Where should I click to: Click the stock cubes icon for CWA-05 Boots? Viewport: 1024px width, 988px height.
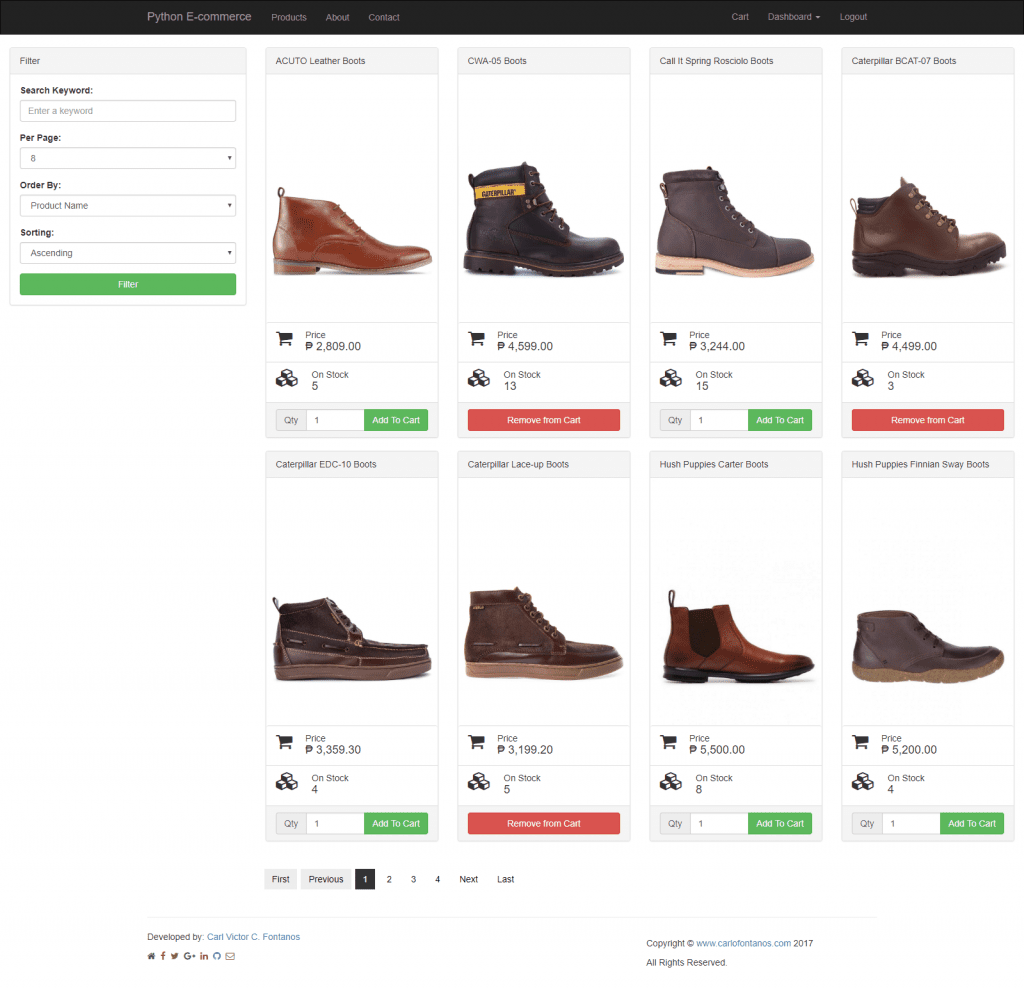478,380
